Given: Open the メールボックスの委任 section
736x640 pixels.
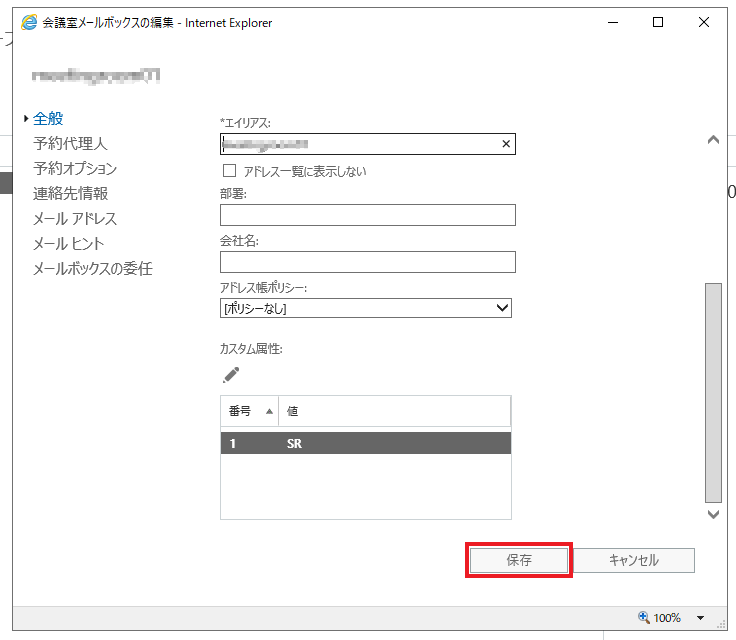Looking at the screenshot, I should click(x=92, y=269).
